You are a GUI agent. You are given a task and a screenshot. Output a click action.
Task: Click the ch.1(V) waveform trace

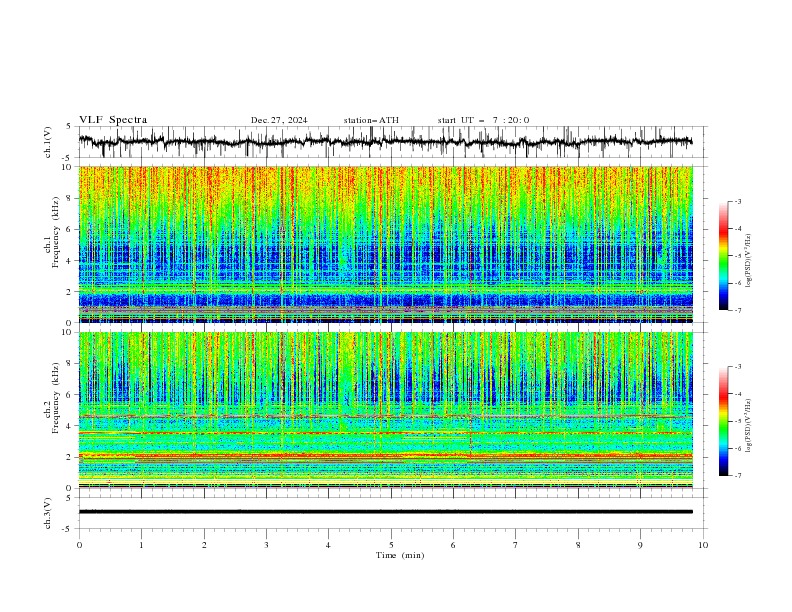(386, 142)
